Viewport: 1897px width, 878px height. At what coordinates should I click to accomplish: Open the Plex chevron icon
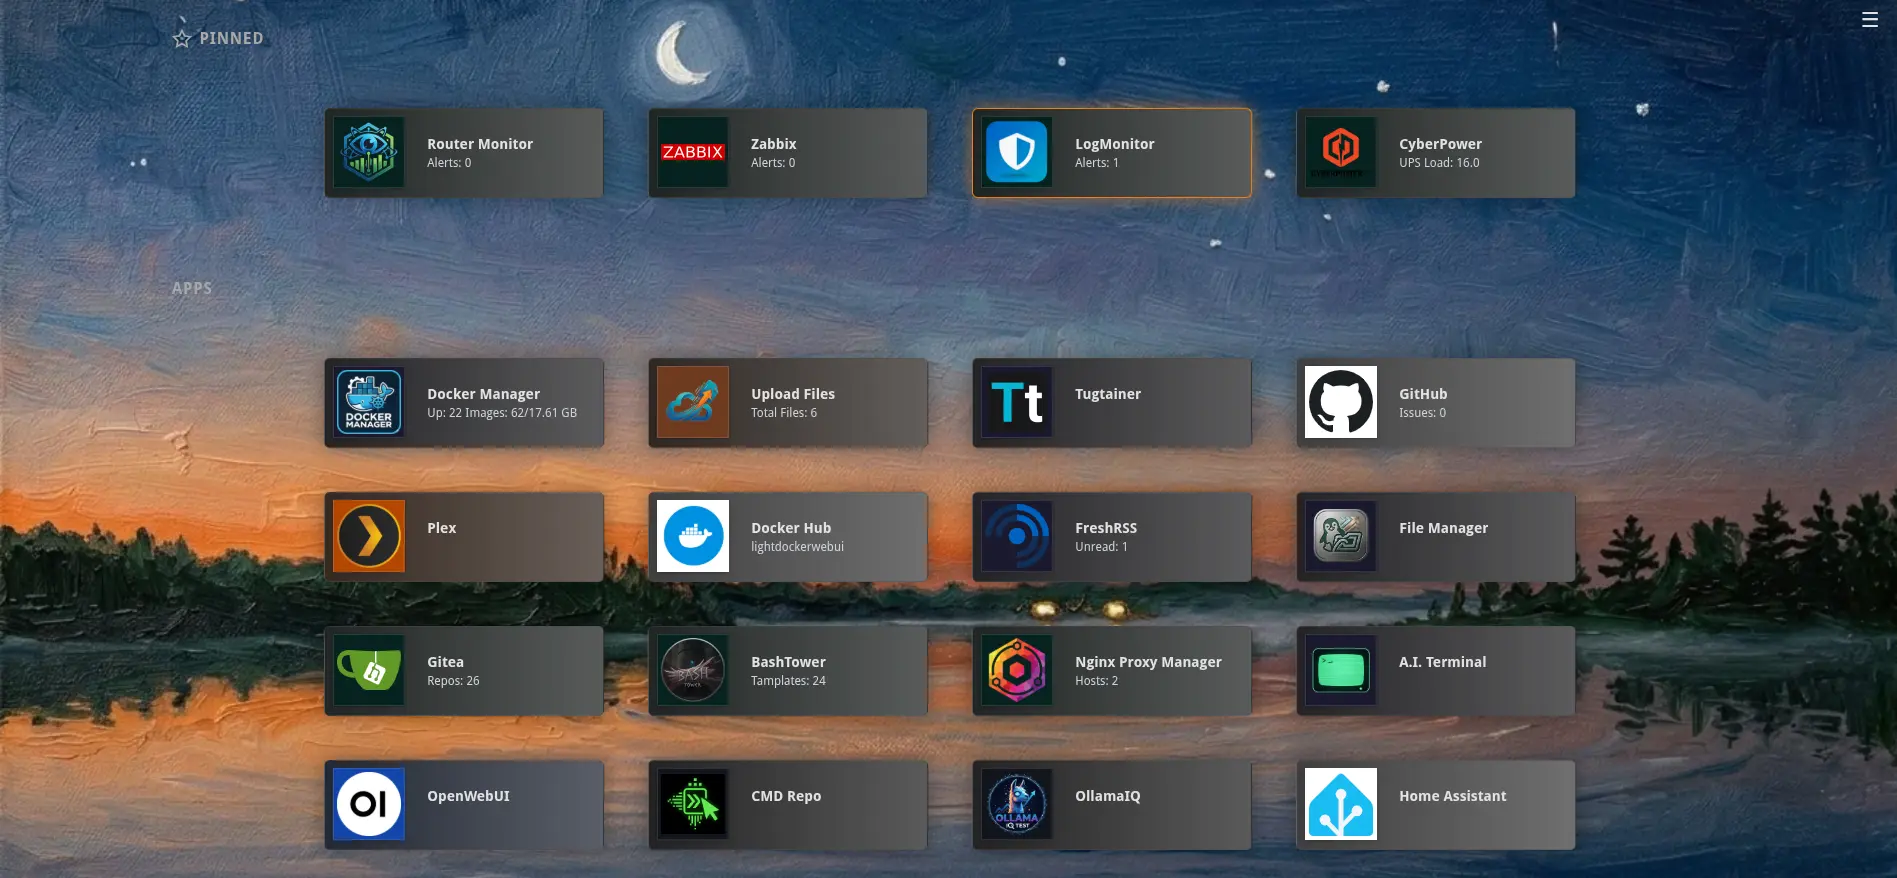(369, 536)
